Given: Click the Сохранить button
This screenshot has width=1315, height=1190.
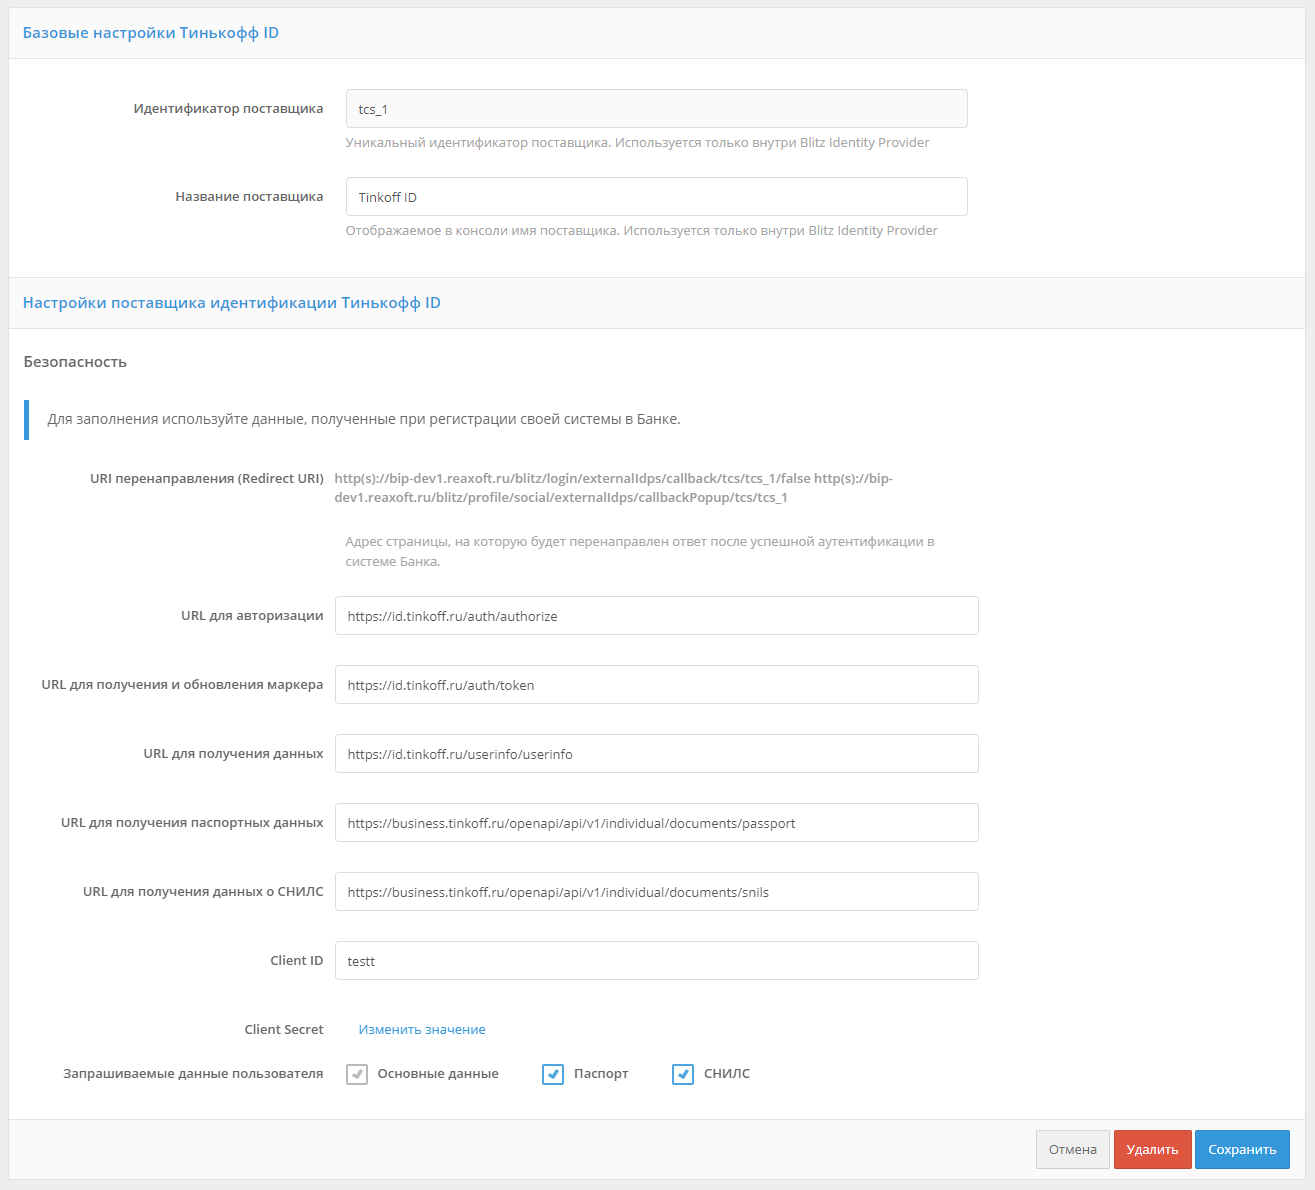Looking at the screenshot, I should point(1242,1149).
